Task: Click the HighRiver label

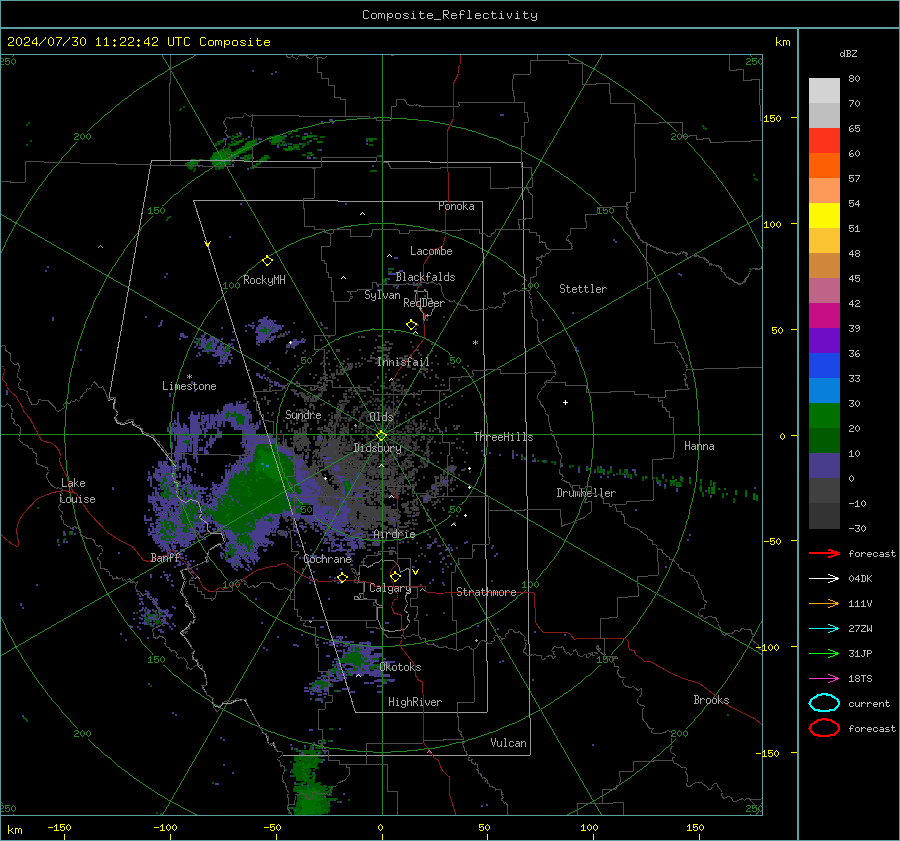Action: pyautogui.click(x=415, y=702)
